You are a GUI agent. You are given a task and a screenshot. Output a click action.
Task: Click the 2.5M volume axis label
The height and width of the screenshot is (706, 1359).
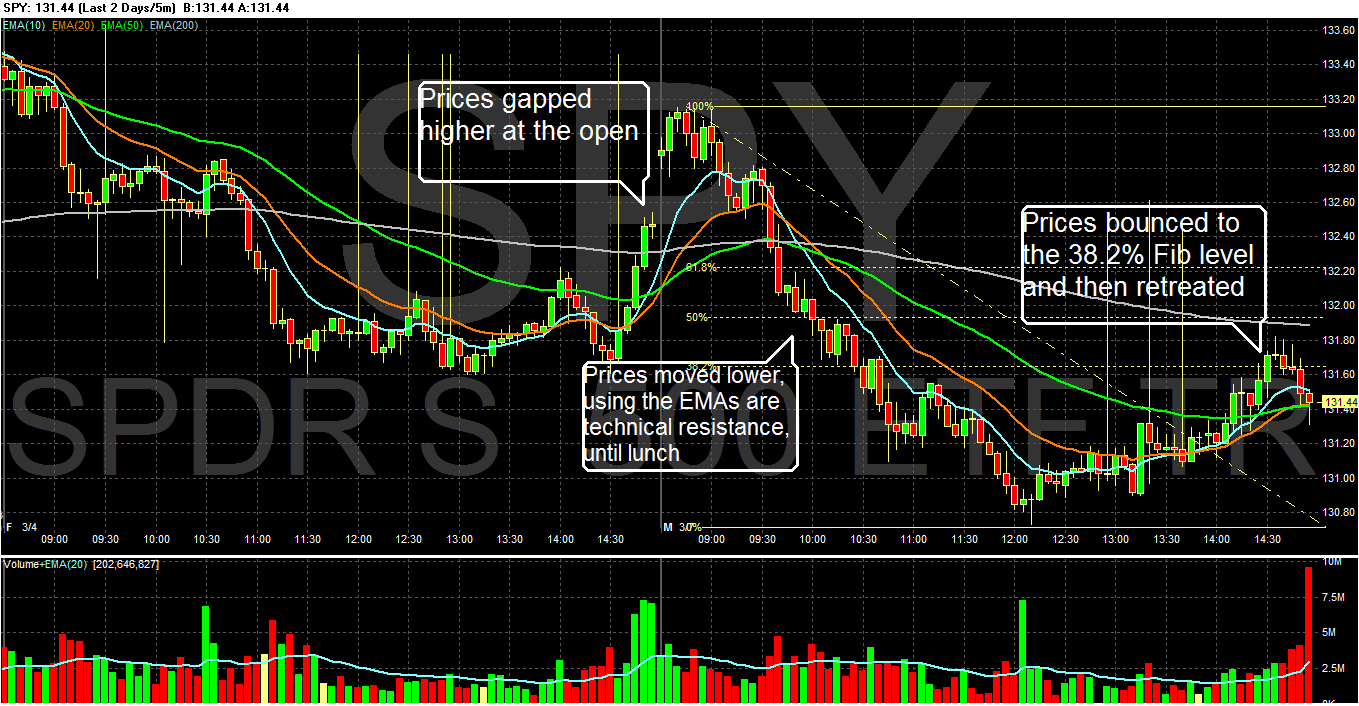point(1335,666)
